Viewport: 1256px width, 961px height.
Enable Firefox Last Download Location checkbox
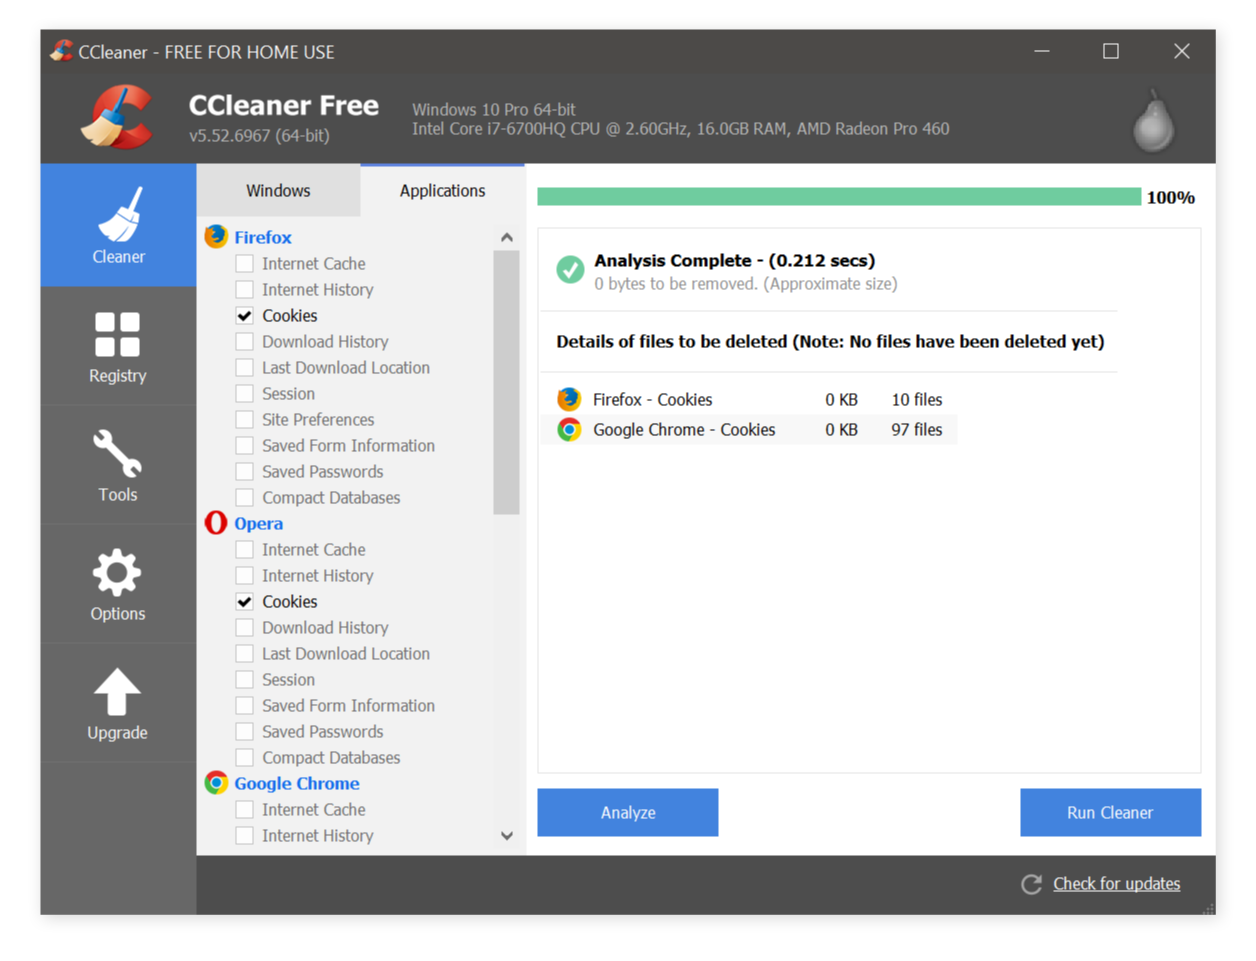click(244, 367)
